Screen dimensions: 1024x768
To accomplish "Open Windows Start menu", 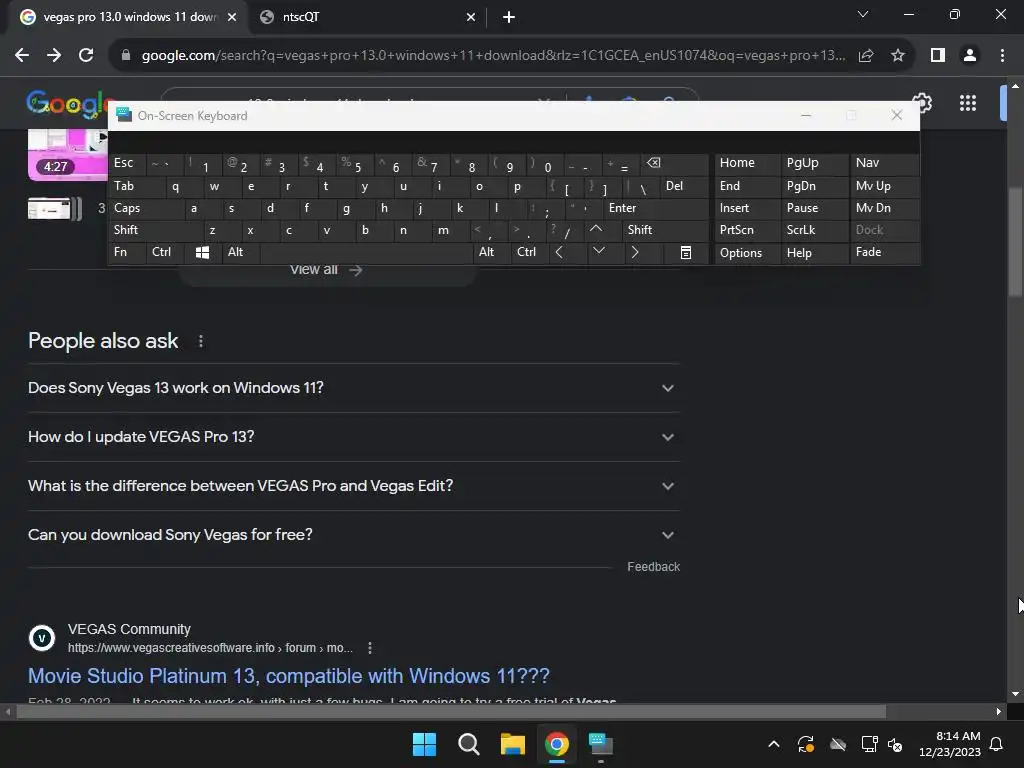I will pos(424,744).
